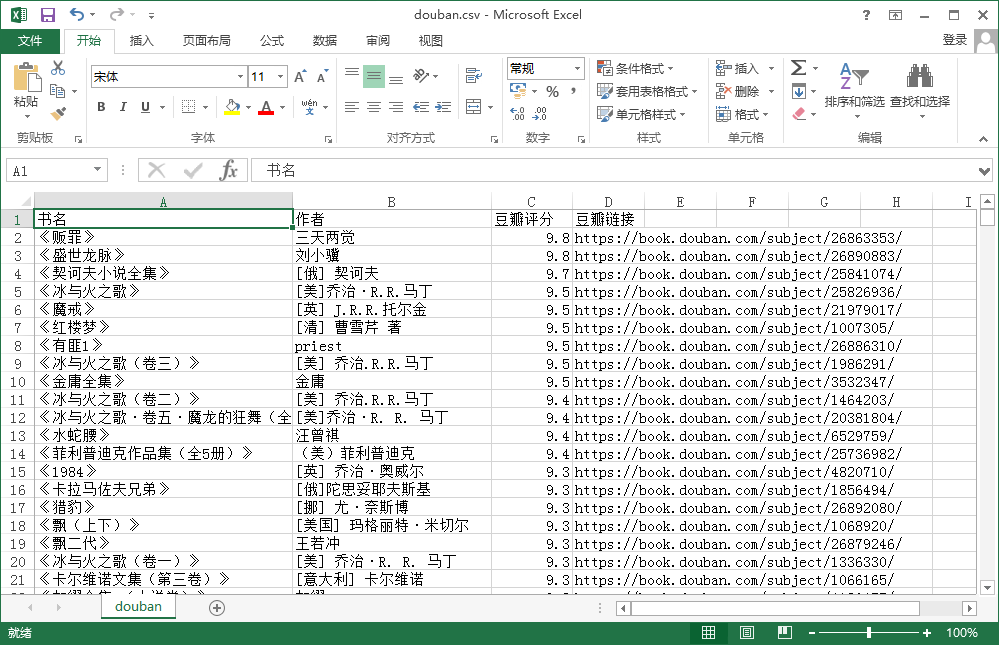
Task: Open the 文件 file menu
Action: [x=30, y=41]
